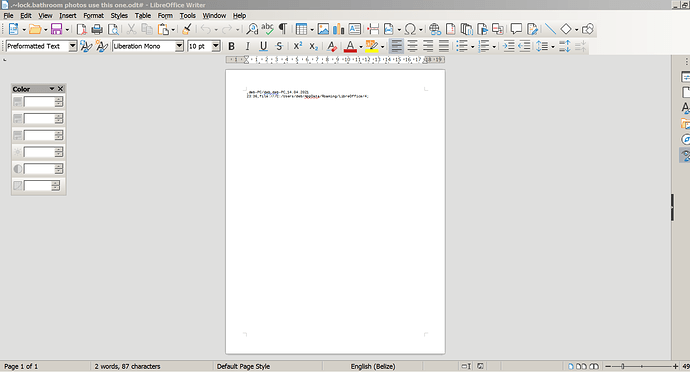Screen dimensions: 690x372
Task: Insert an image using the toolbar icon
Action: pos(323,29)
